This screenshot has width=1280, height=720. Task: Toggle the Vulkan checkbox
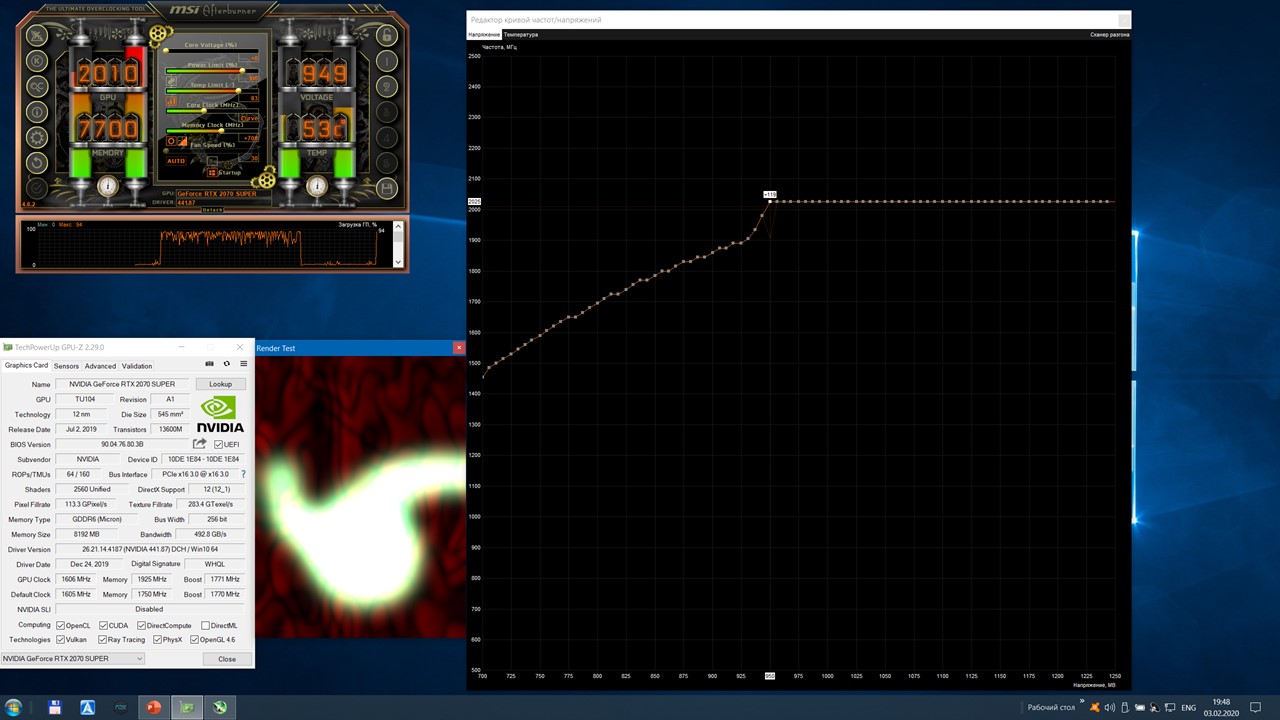(x=61, y=640)
